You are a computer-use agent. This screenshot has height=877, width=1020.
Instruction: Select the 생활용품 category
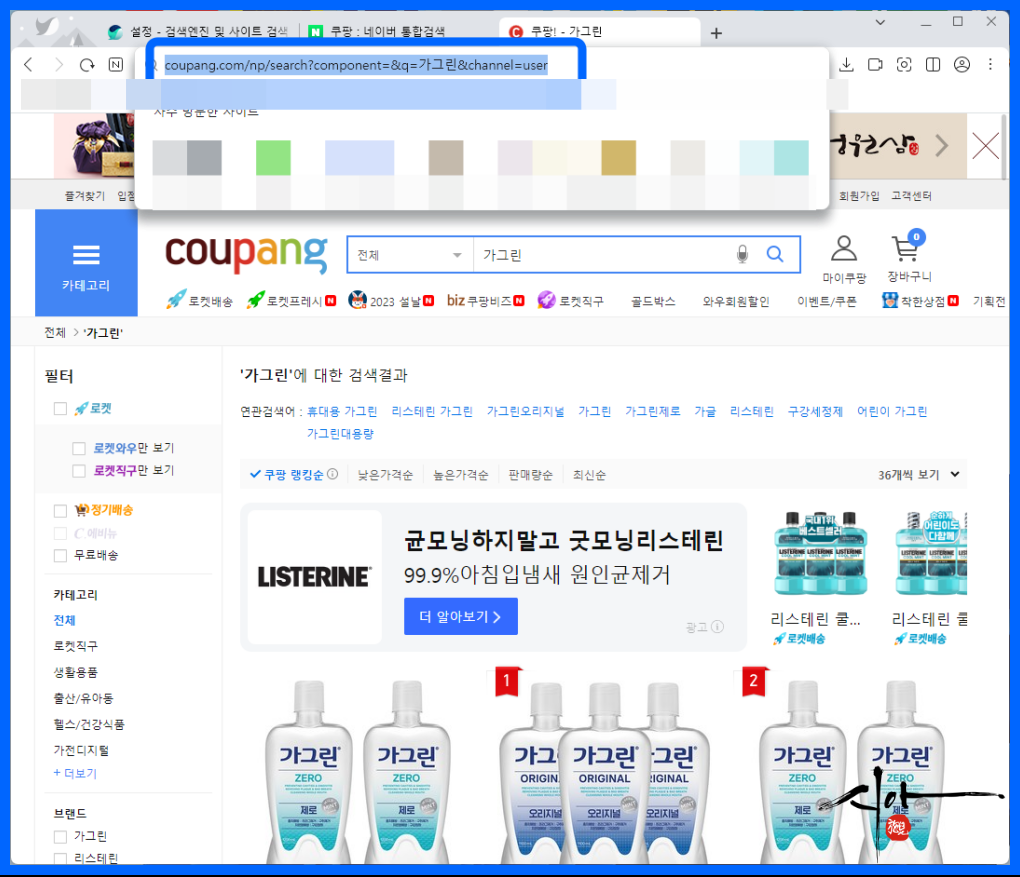(75, 672)
